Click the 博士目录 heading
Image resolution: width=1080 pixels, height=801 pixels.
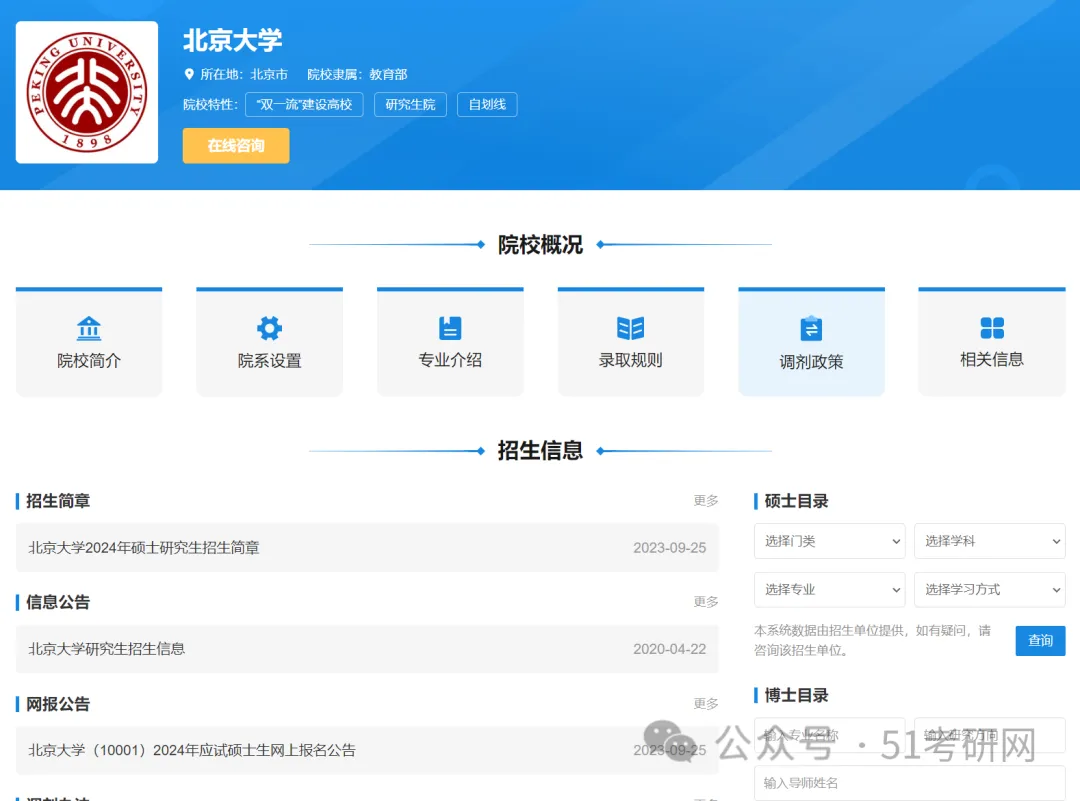point(796,695)
